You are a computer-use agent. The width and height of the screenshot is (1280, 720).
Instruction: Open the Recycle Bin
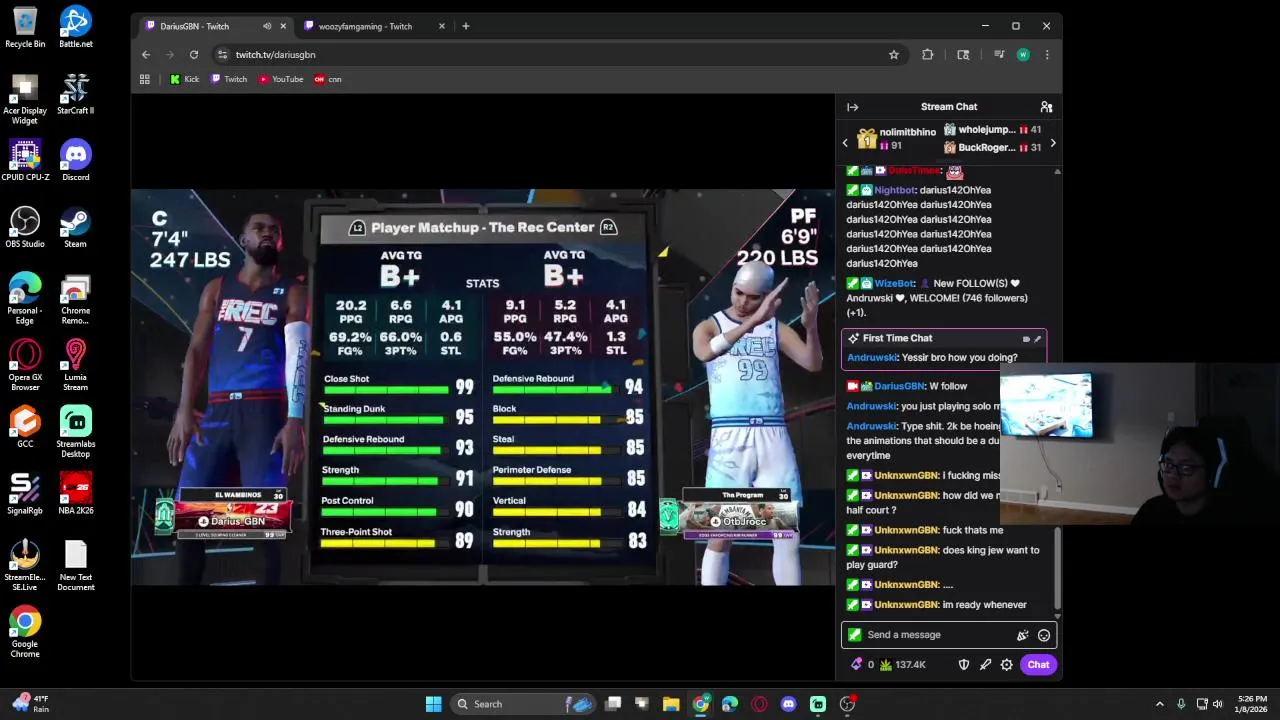[x=25, y=27]
